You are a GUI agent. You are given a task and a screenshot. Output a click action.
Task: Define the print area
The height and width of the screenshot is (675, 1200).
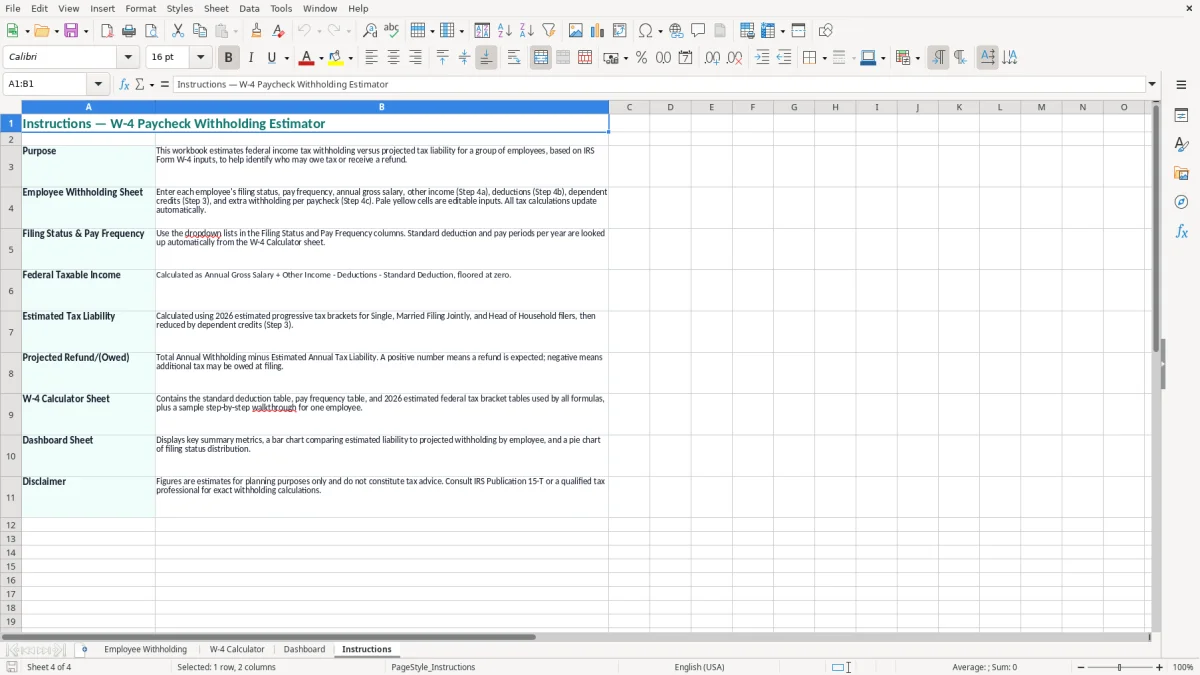point(747,31)
